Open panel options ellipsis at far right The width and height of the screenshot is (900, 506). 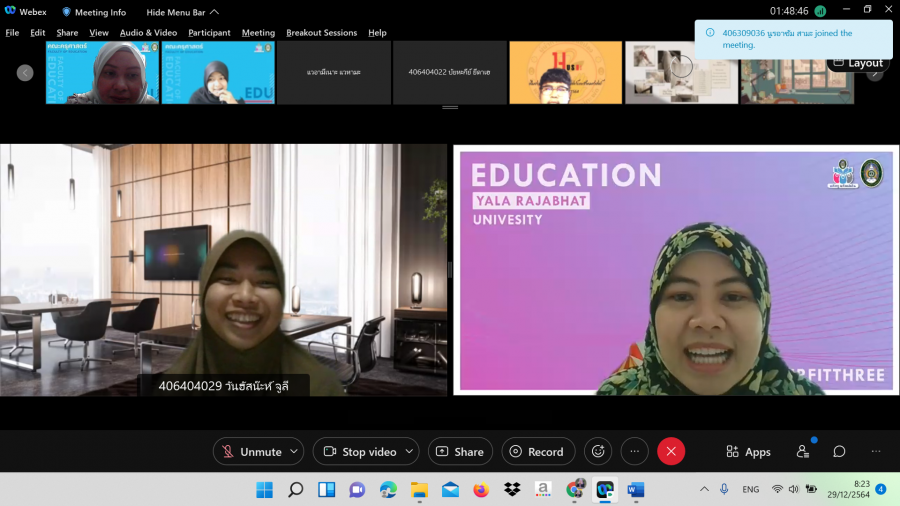click(x=876, y=452)
